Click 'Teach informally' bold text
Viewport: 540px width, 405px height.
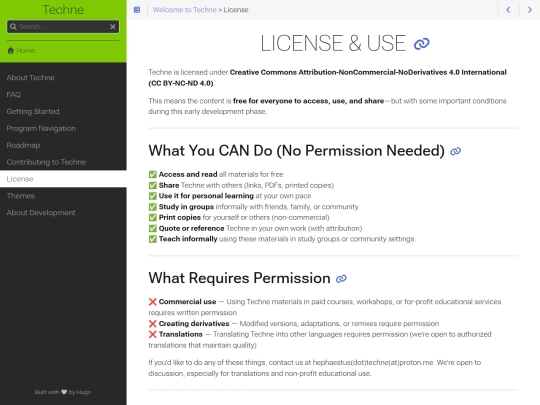tap(188, 239)
